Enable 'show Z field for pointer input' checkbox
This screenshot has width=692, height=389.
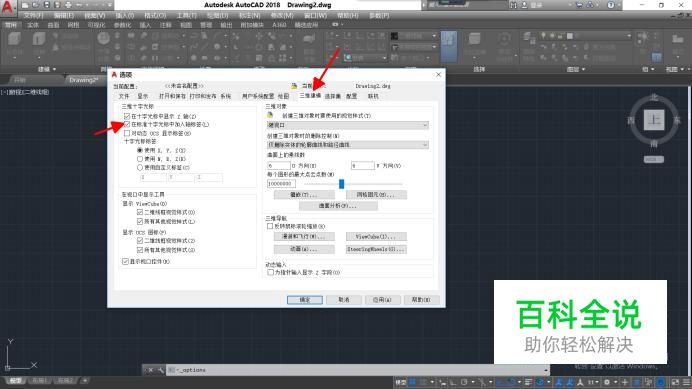tap(270, 272)
